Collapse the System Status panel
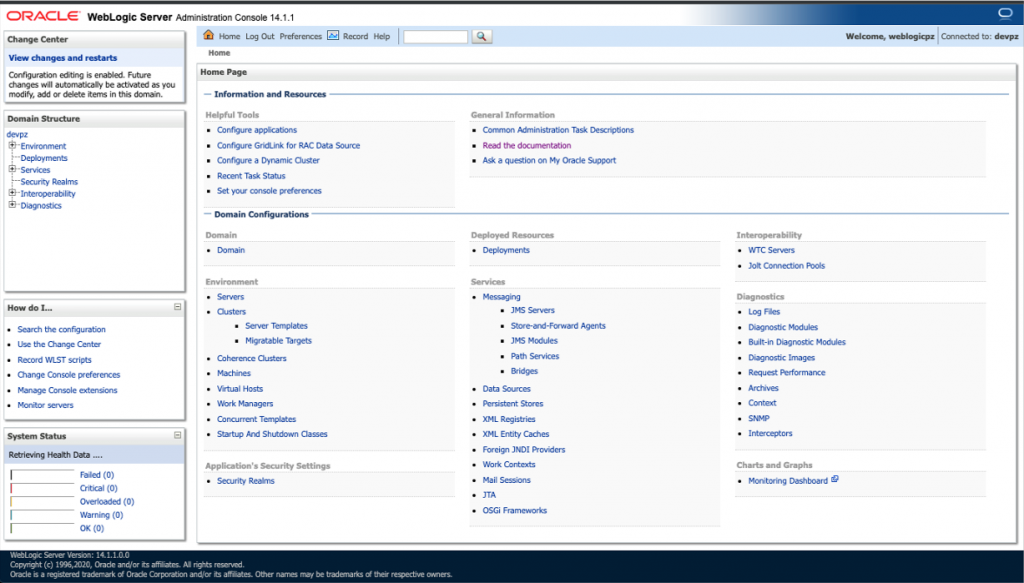1024x583 pixels. [177, 435]
